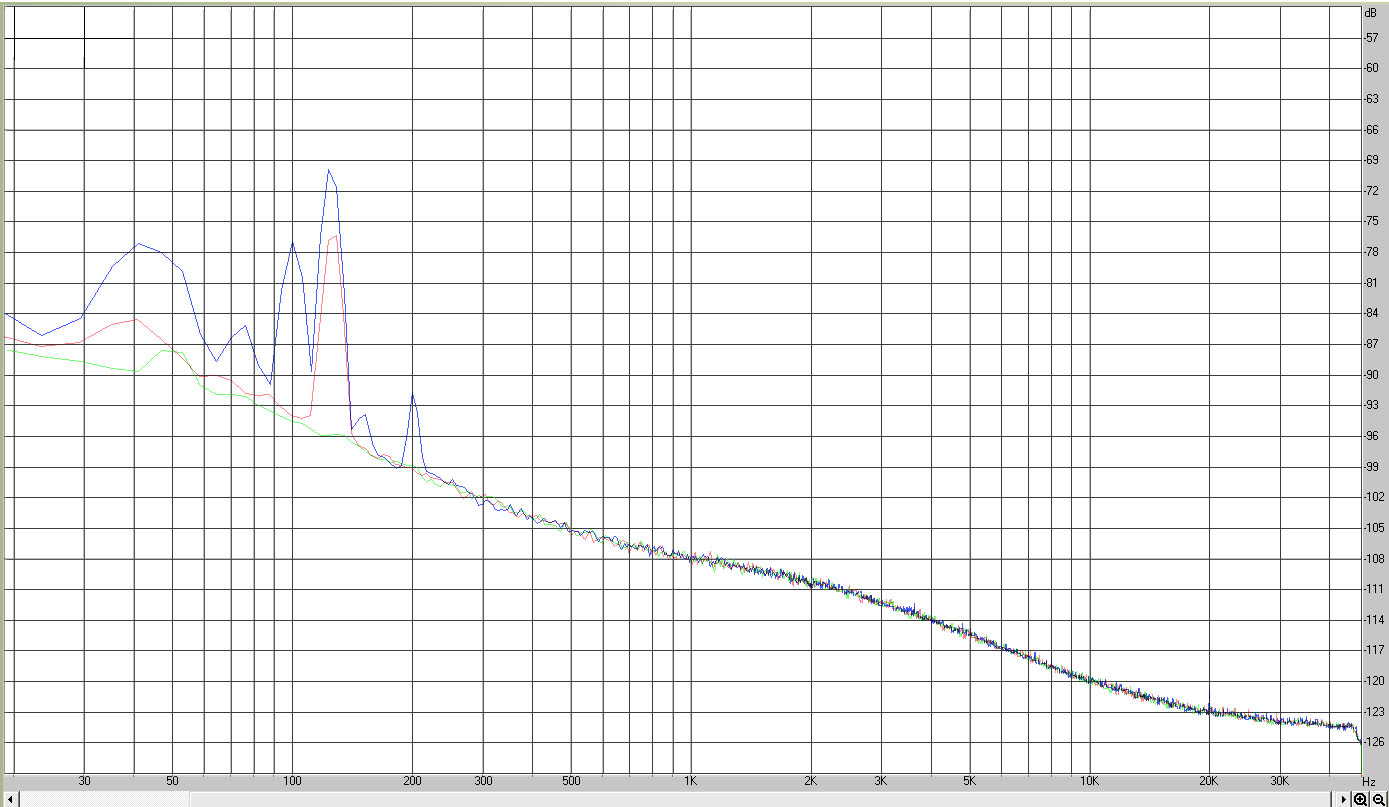This screenshot has height=807, width=1389.
Task: Select the -102 dB axis label
Action: coord(1374,497)
